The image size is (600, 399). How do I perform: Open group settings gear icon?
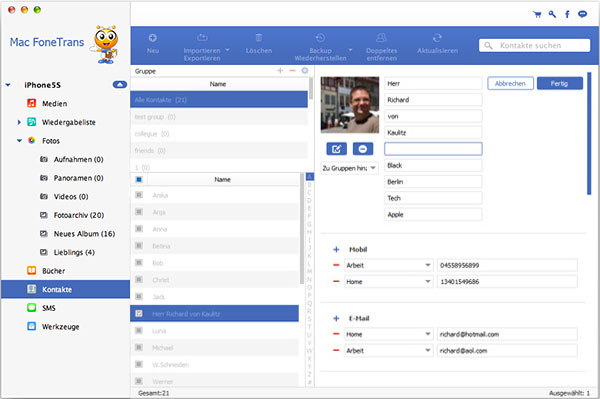[x=305, y=70]
